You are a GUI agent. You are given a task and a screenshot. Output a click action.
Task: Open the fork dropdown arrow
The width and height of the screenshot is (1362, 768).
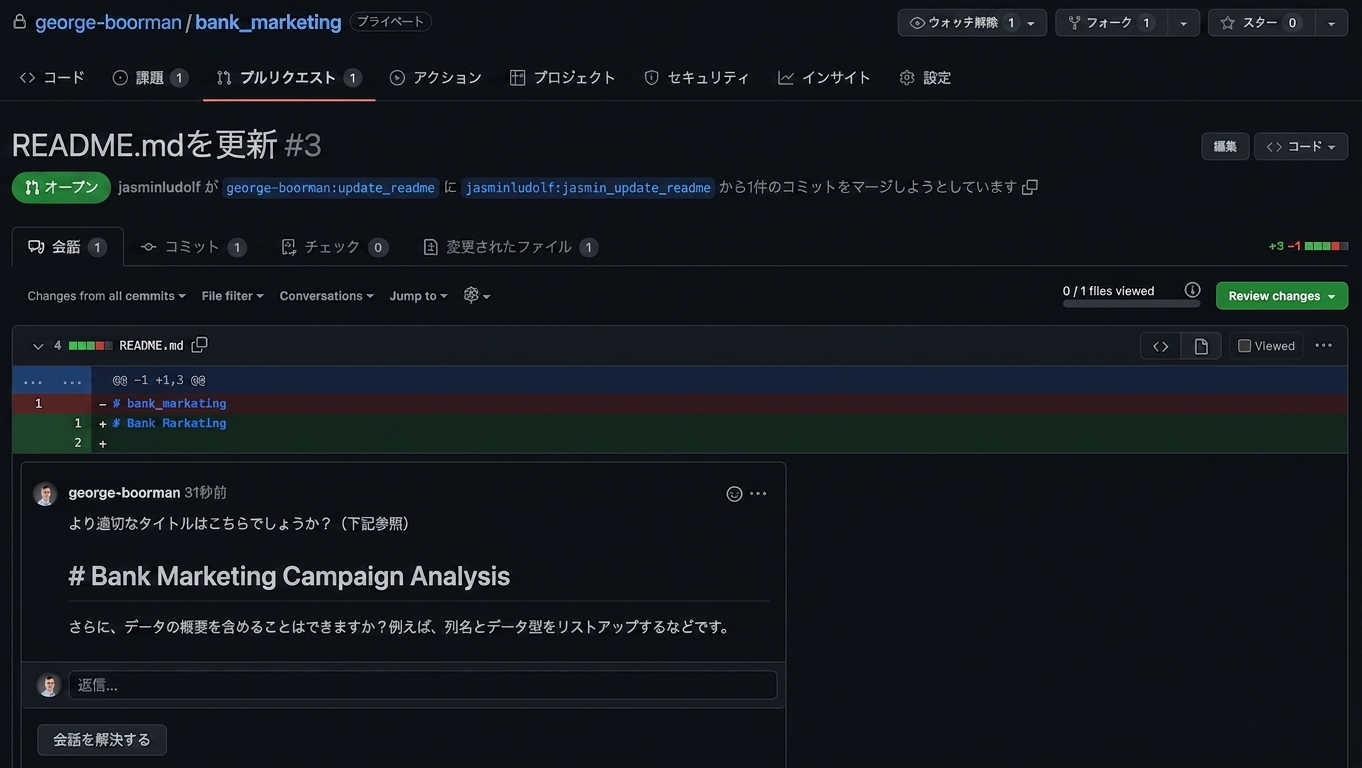point(1184,23)
